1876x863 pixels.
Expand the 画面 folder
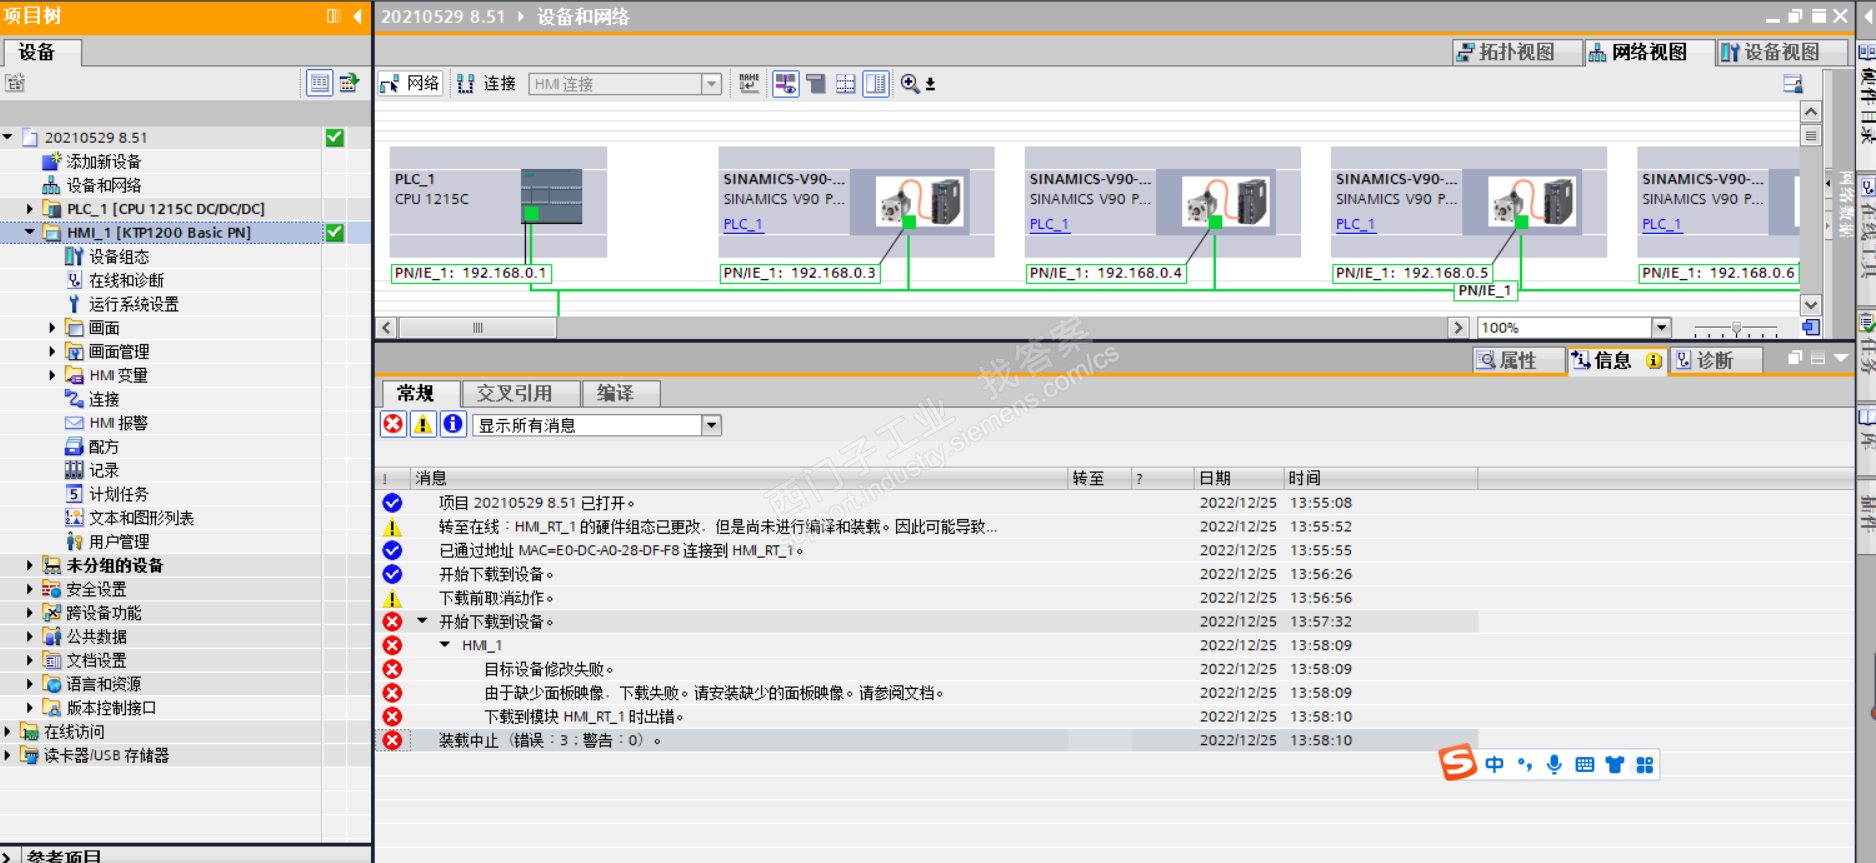(x=52, y=328)
